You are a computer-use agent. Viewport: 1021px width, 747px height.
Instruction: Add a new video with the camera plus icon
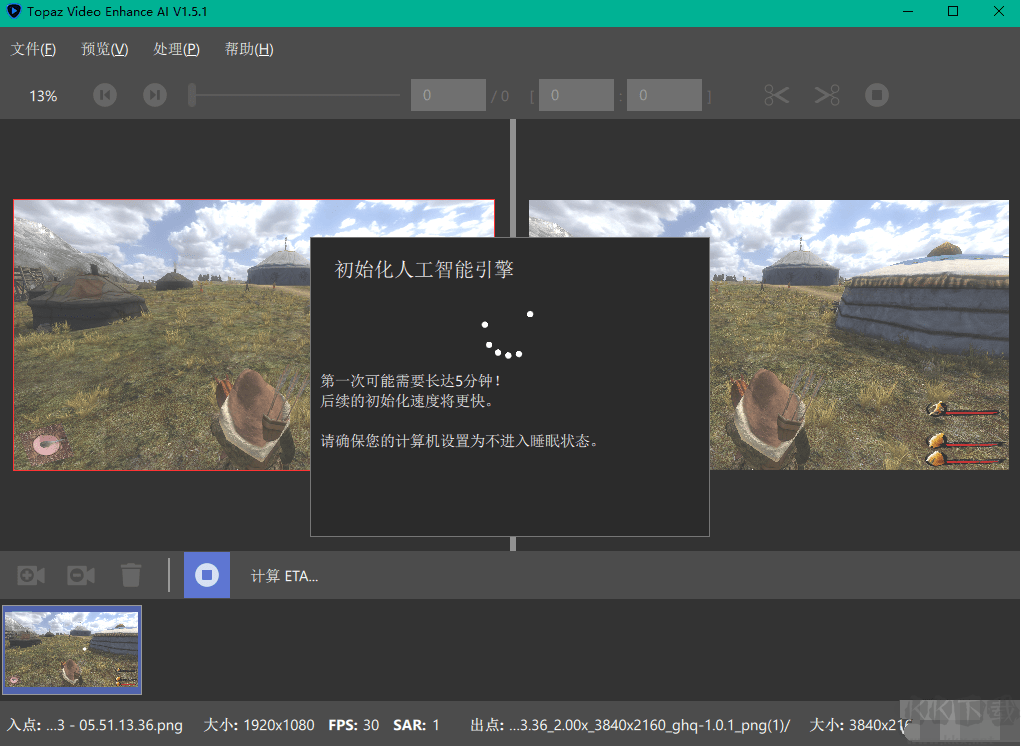[x=30, y=575]
